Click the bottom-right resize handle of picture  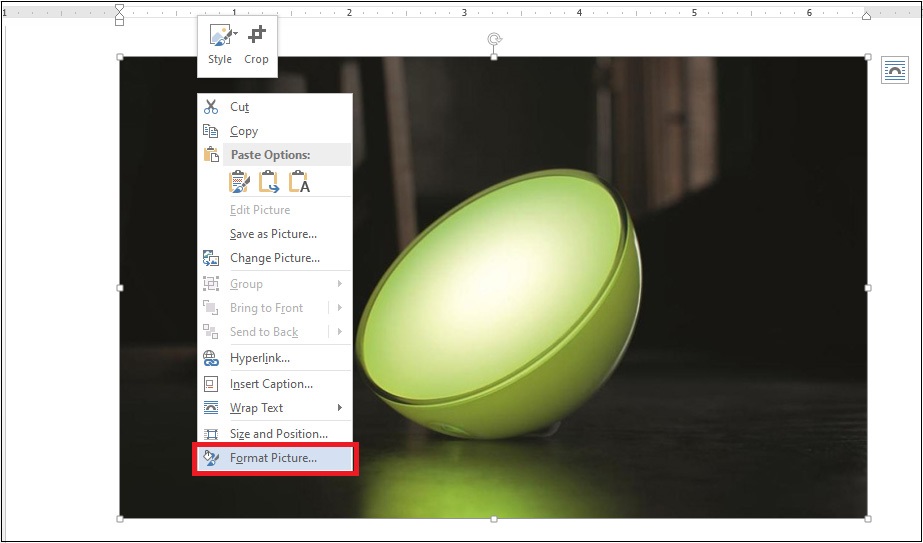pyautogui.click(x=867, y=519)
